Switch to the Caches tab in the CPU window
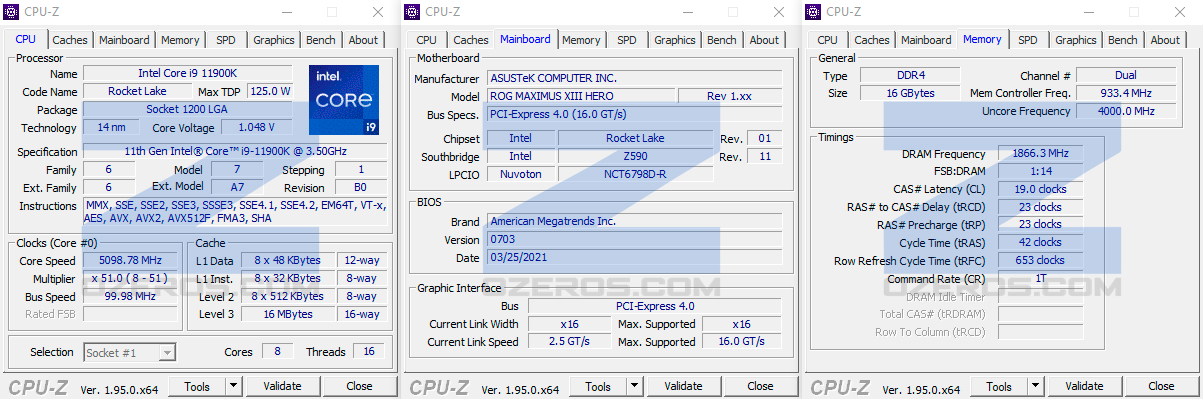1203x399 pixels. pos(70,40)
